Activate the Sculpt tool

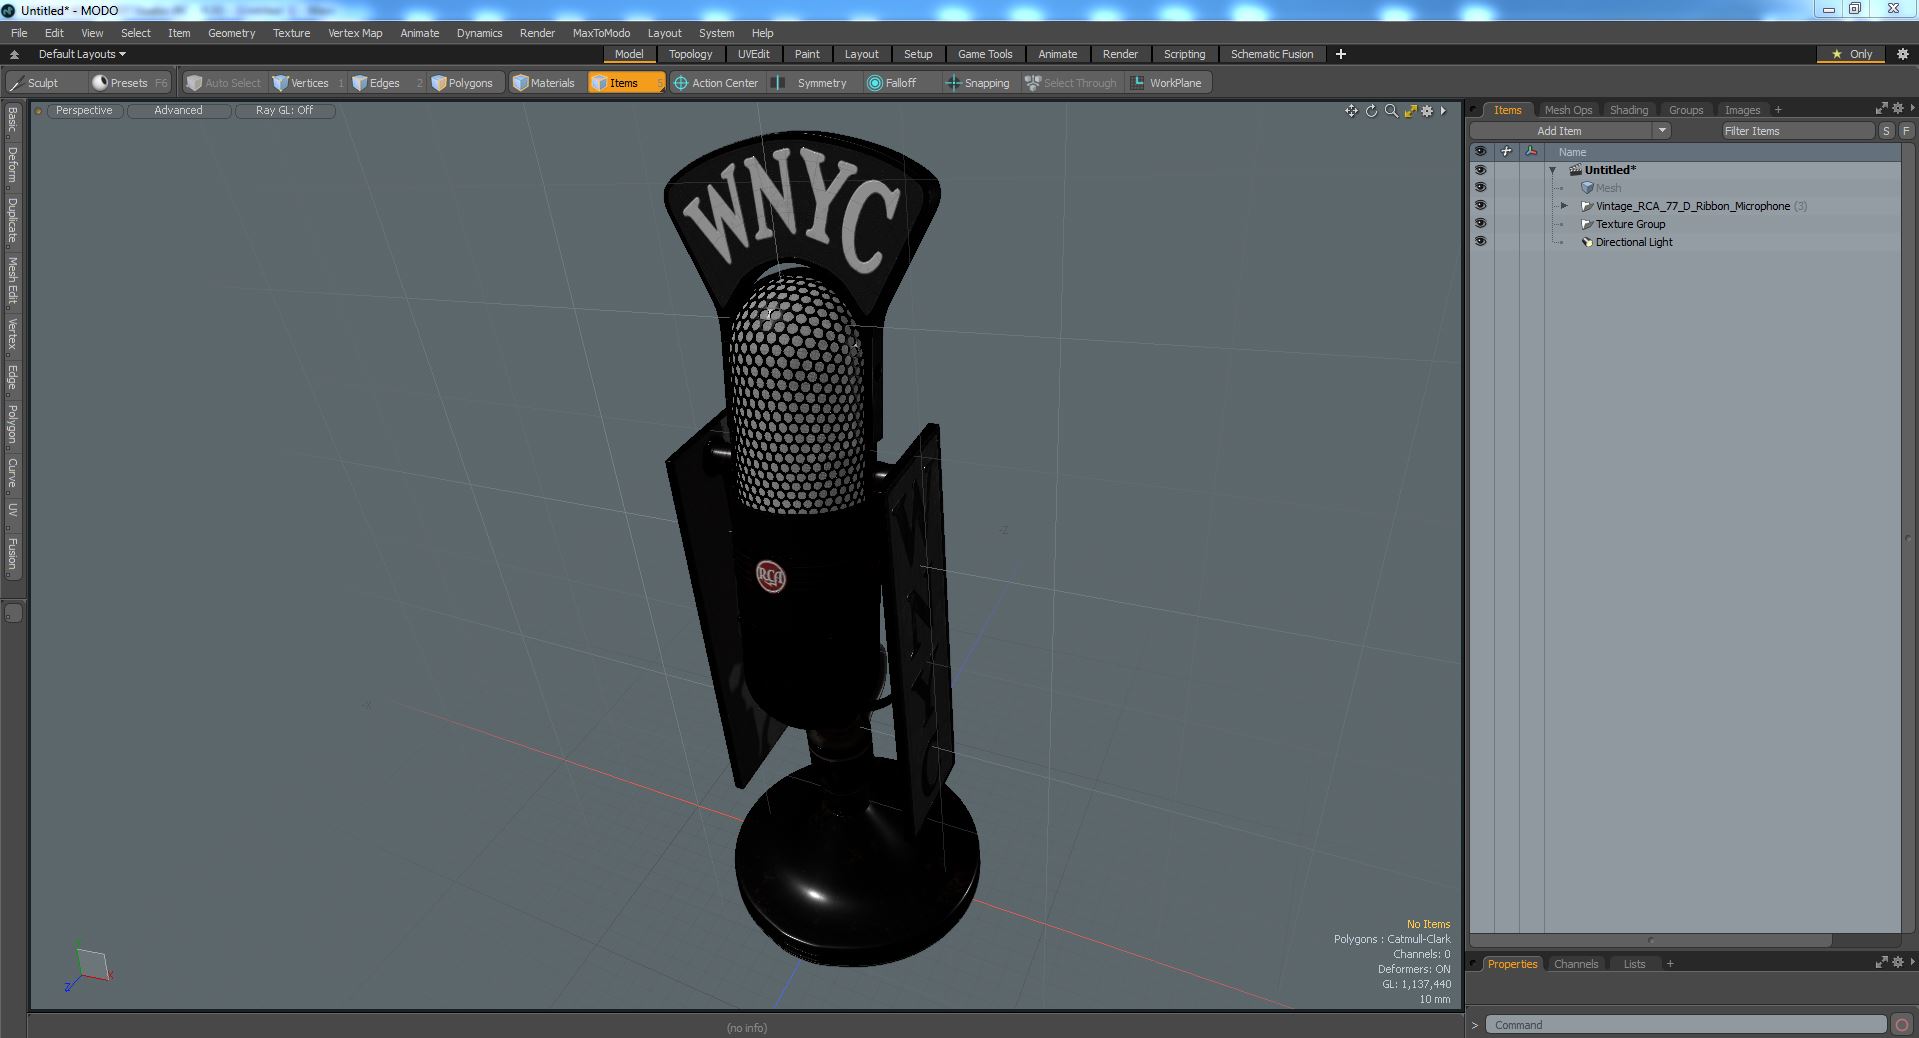click(x=44, y=83)
